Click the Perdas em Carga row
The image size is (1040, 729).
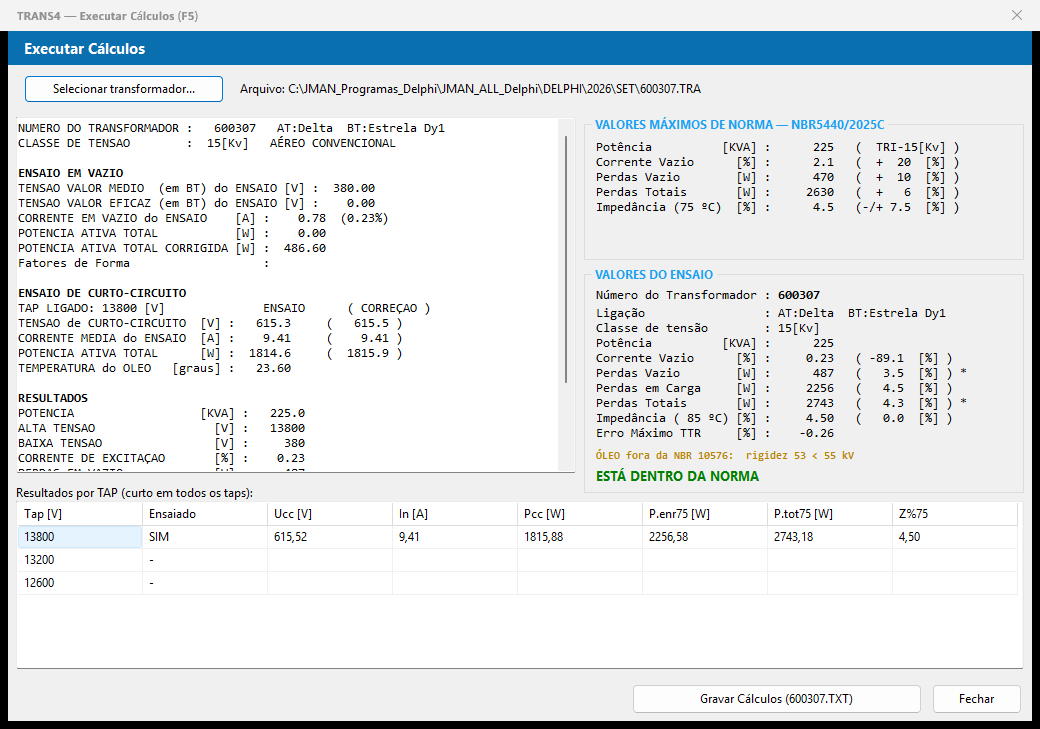774,388
